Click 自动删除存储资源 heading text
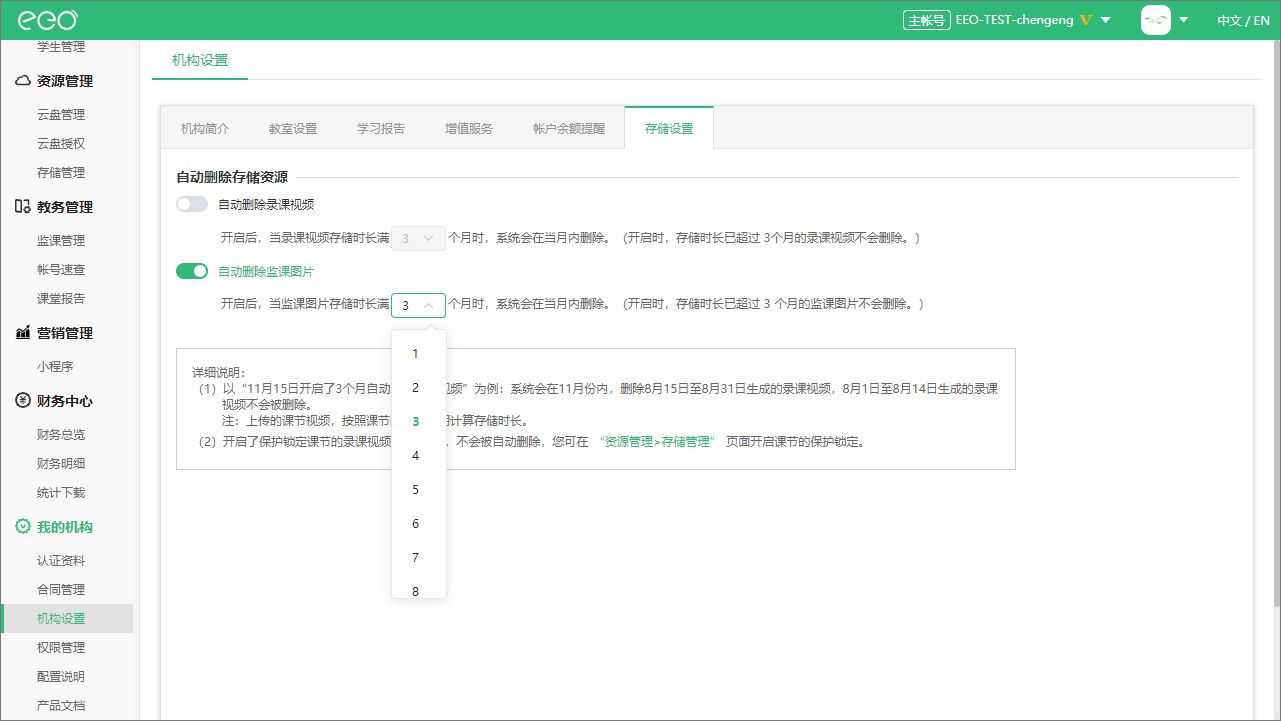Screen dimensions: 1281x721 coord(232,178)
